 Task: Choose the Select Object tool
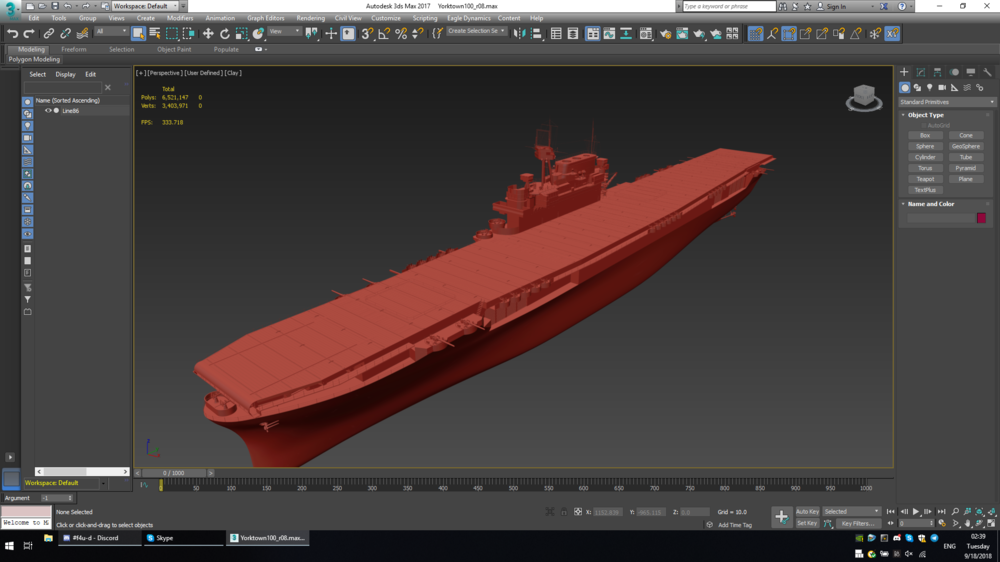click(138, 34)
